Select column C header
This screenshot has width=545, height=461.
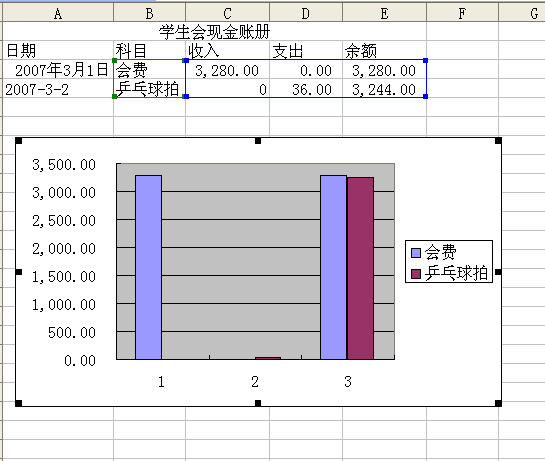(x=227, y=13)
